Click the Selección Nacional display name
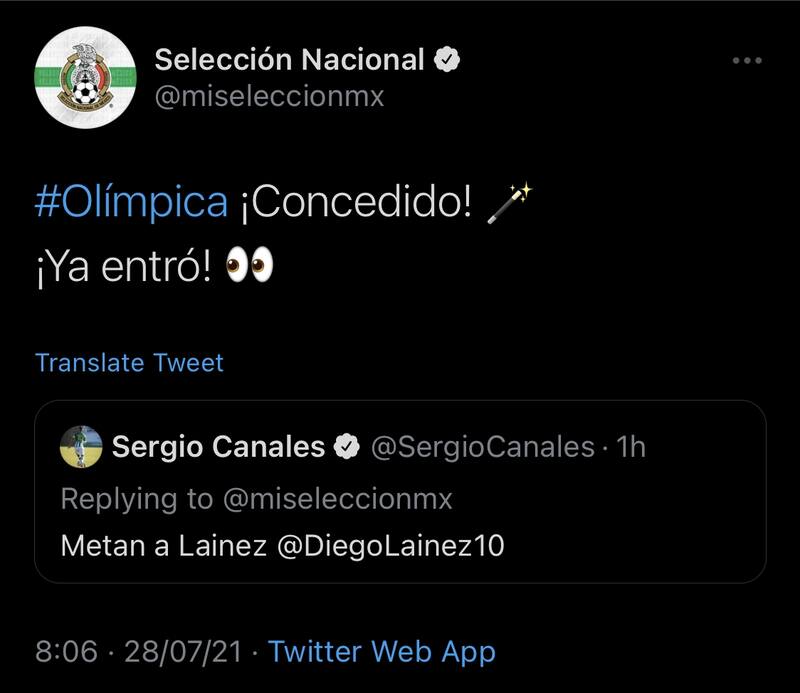Screen dimensions: 800x693 pos(289,60)
